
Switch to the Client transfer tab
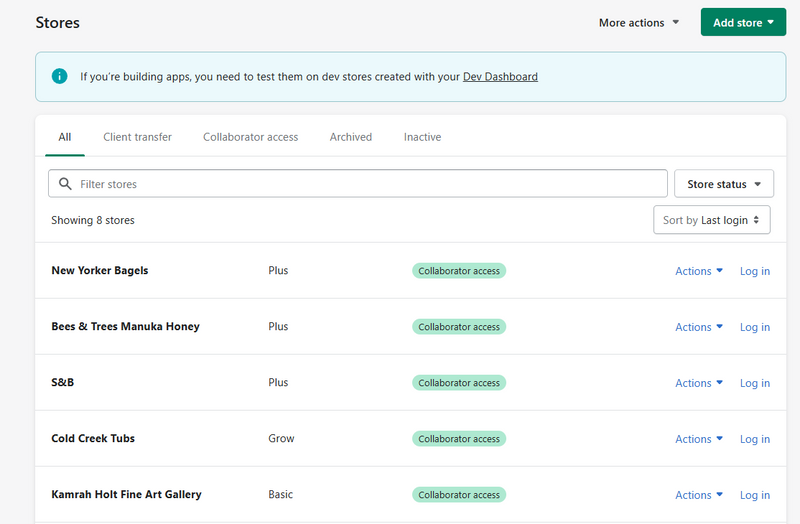[x=137, y=137]
